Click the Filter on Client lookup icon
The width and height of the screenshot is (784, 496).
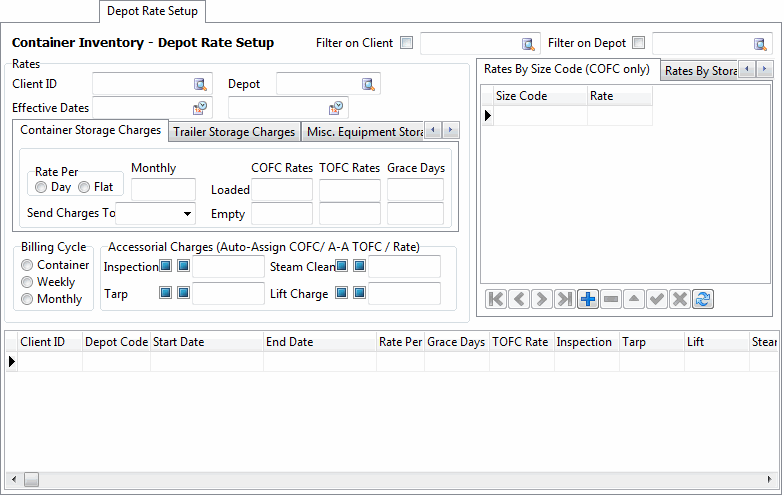coord(528,43)
